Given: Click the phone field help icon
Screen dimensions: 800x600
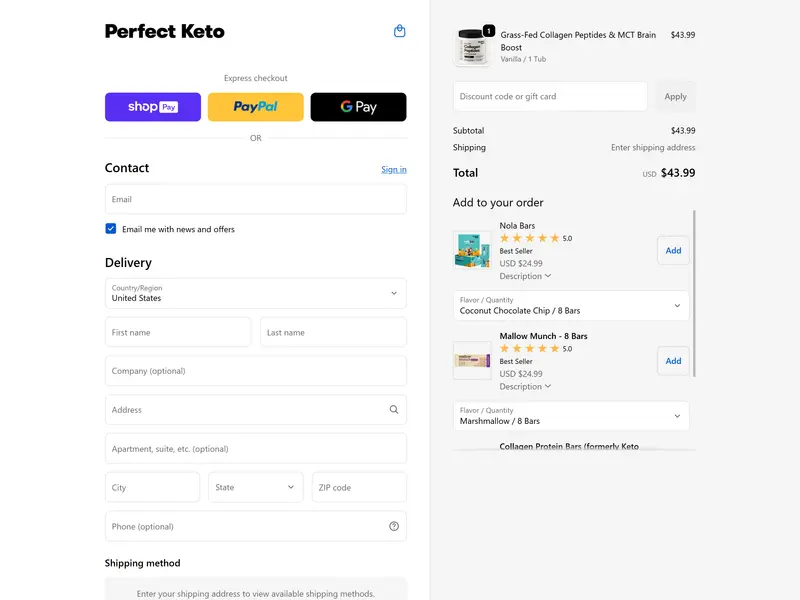Looking at the screenshot, I should [394, 526].
